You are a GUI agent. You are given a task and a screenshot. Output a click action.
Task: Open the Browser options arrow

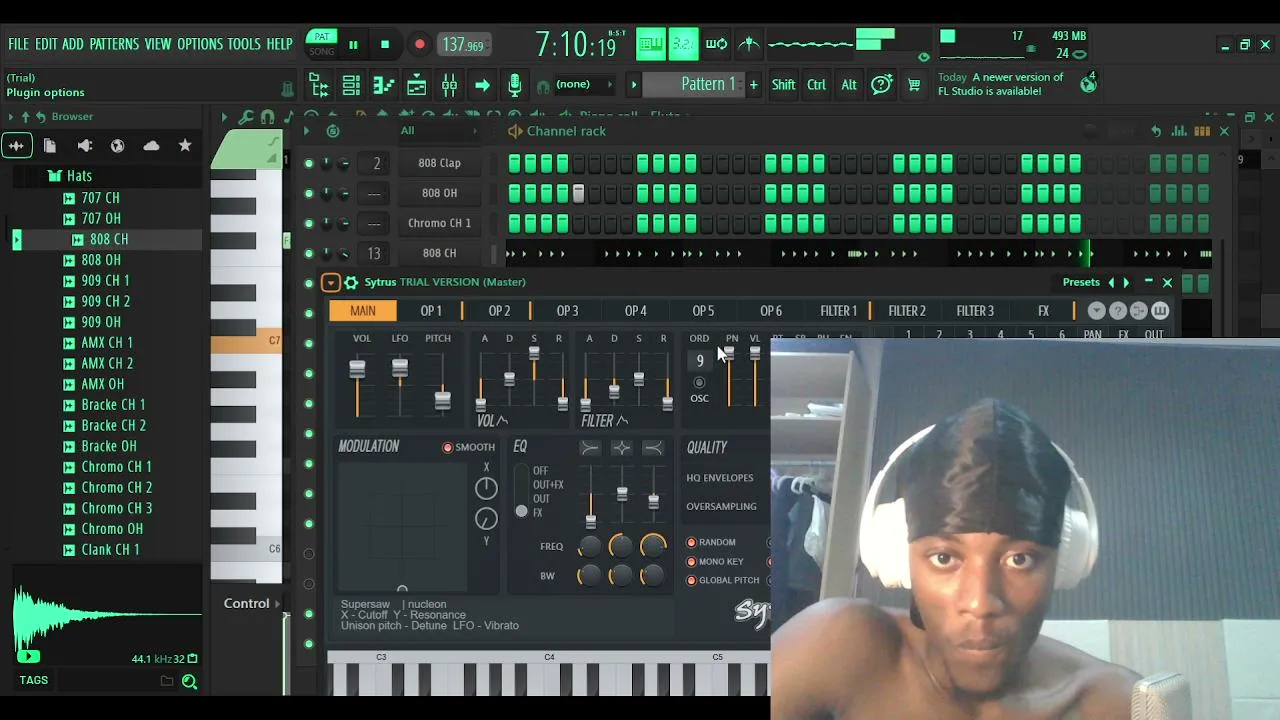[x=12, y=117]
